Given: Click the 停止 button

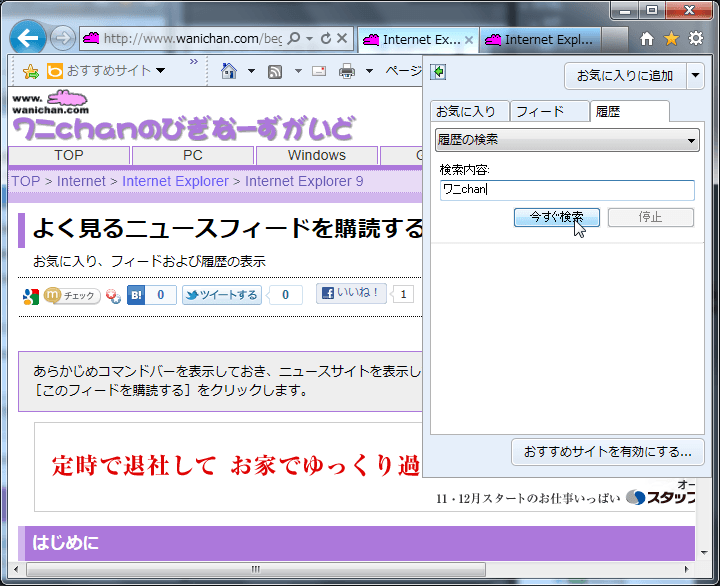Looking at the screenshot, I should coord(650,217).
